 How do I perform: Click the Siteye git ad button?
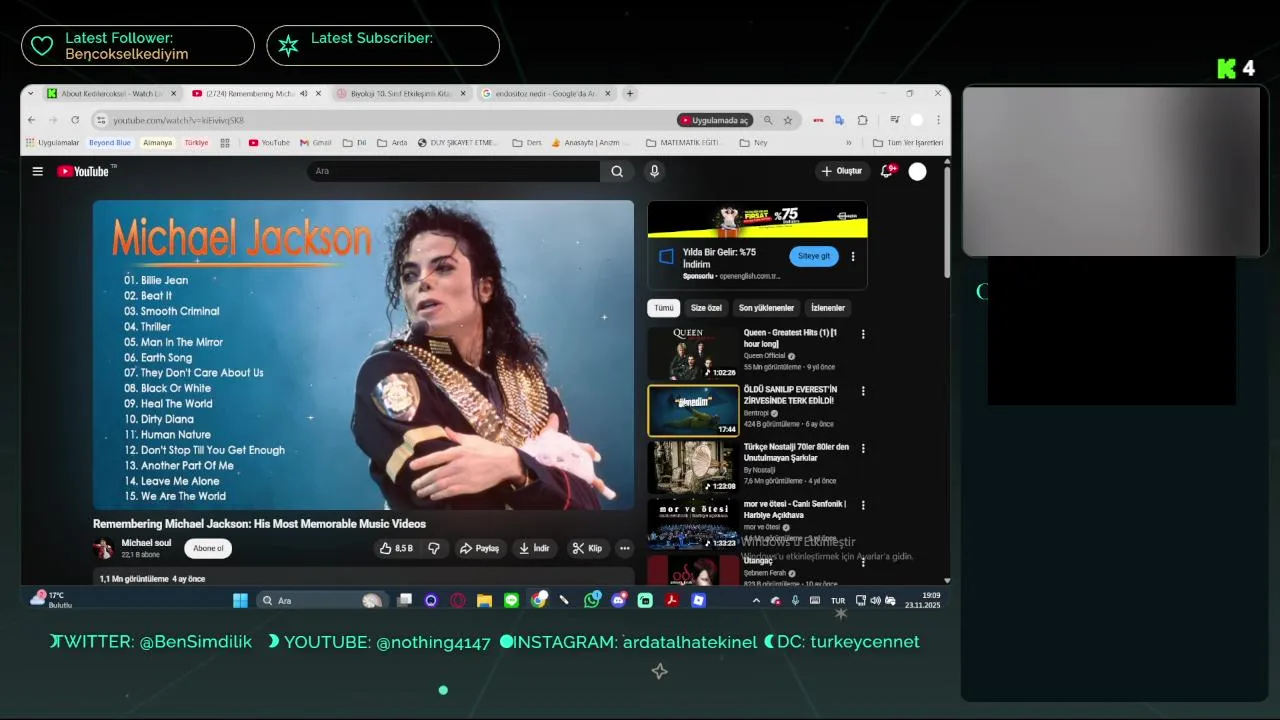click(x=814, y=256)
